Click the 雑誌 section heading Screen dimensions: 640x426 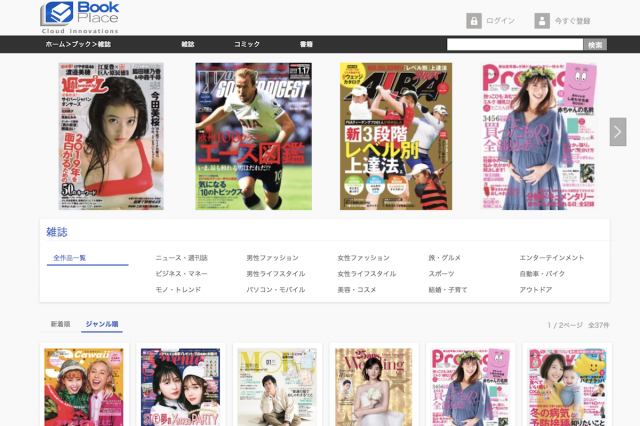[57, 232]
